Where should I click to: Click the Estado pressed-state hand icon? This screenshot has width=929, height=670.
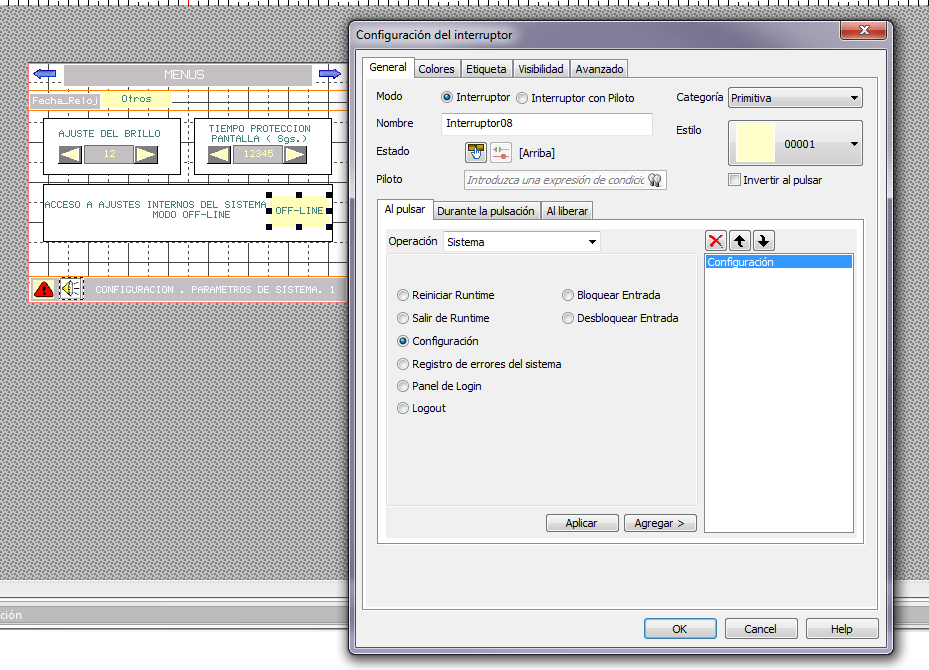tap(475, 152)
